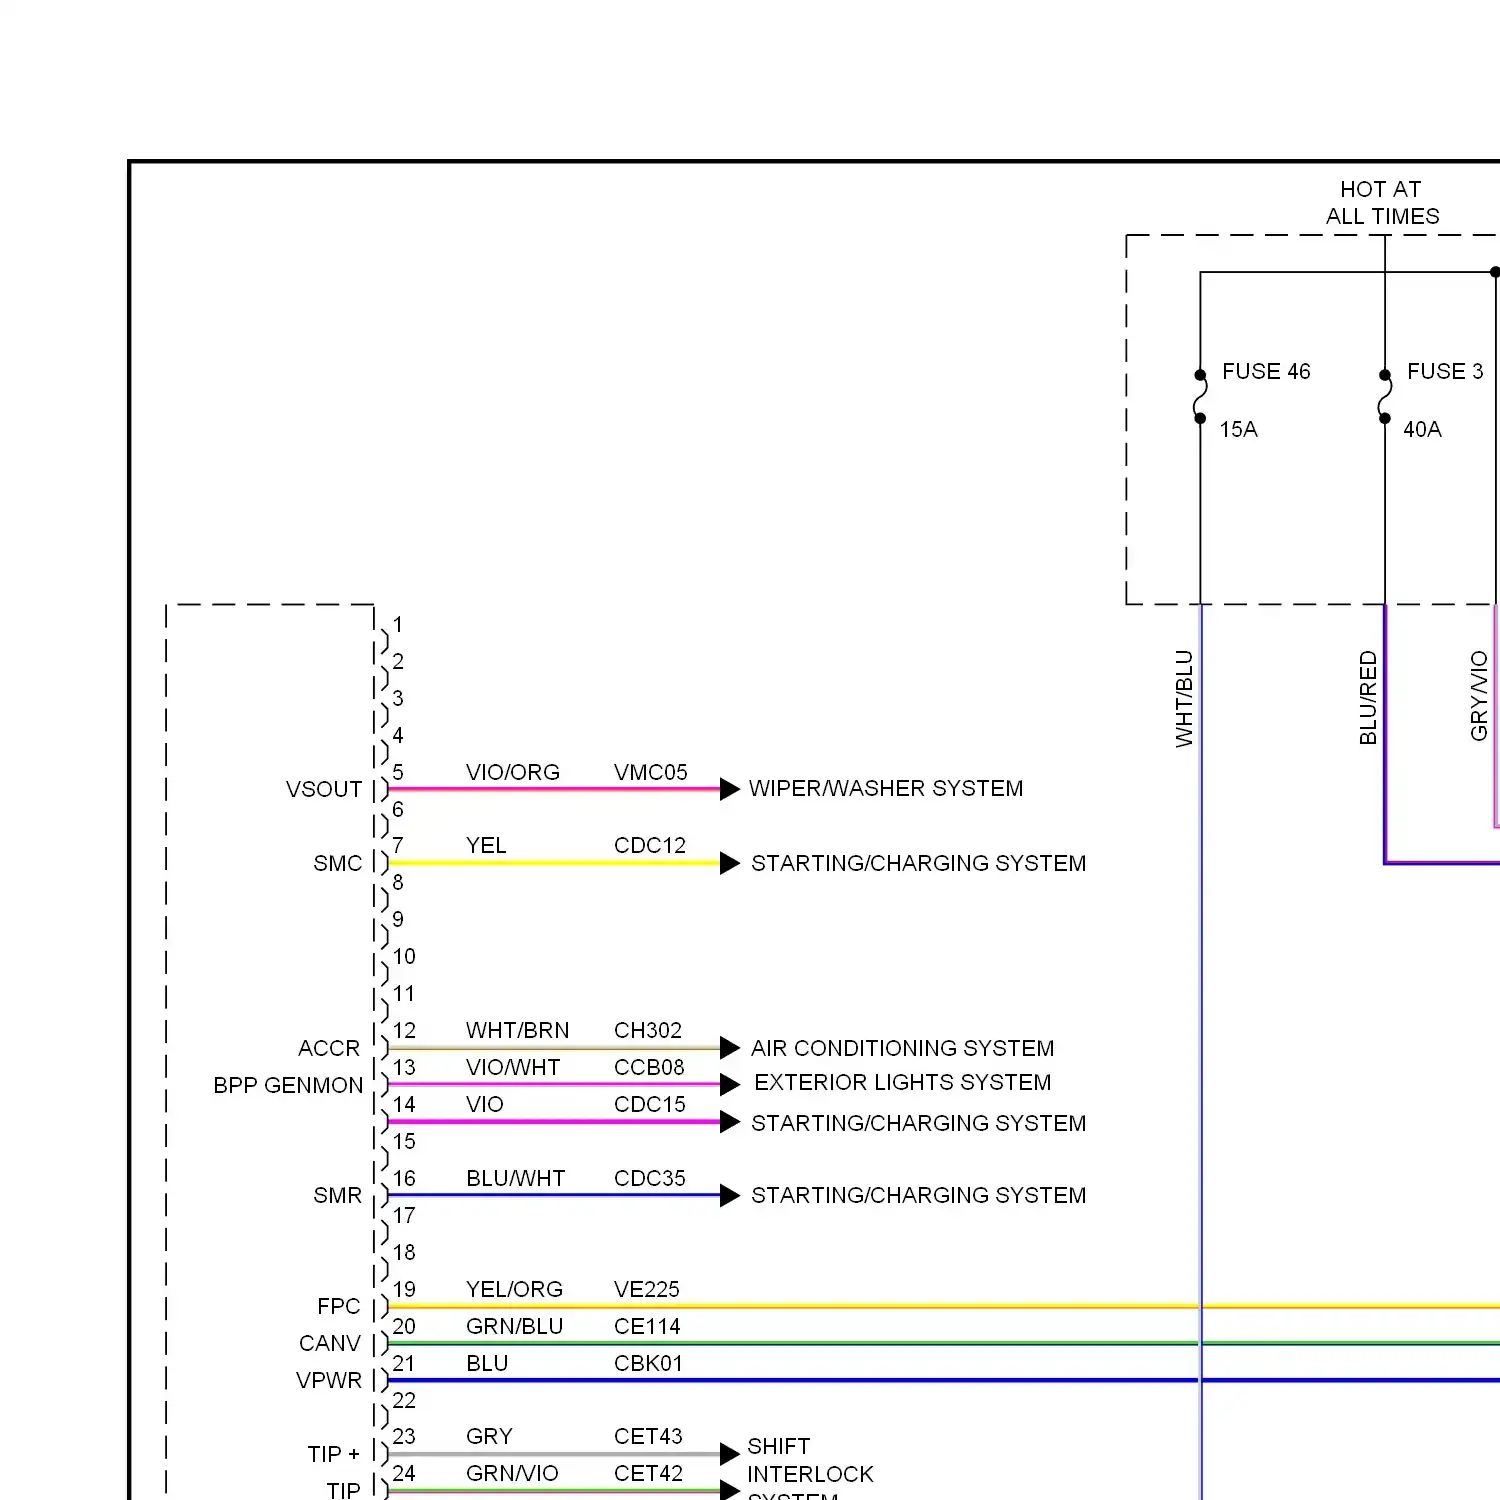Viewport: 1500px width, 1500px height.
Task: Select circuit code CBK01
Action: pos(648,1363)
